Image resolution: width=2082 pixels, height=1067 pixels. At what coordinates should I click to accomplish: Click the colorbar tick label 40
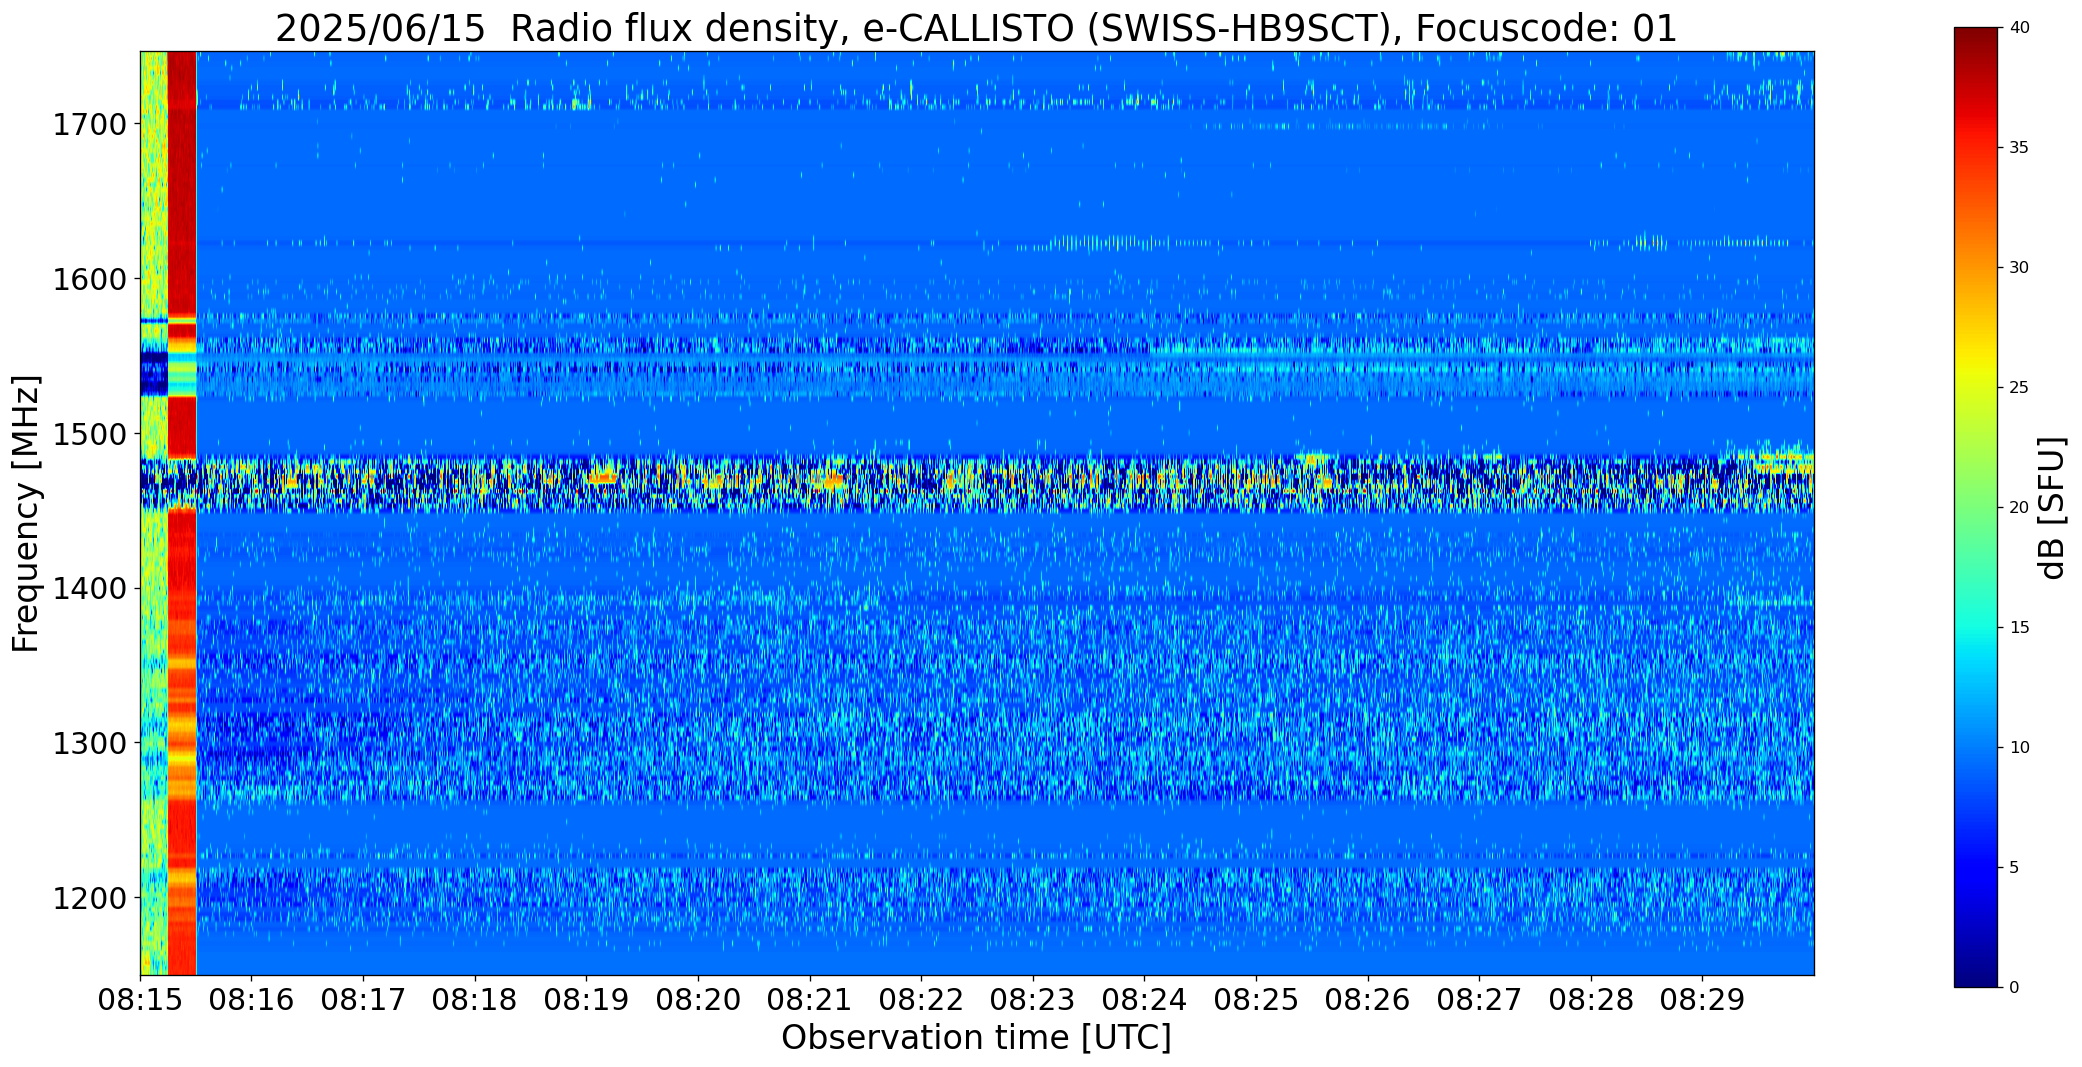click(2019, 28)
